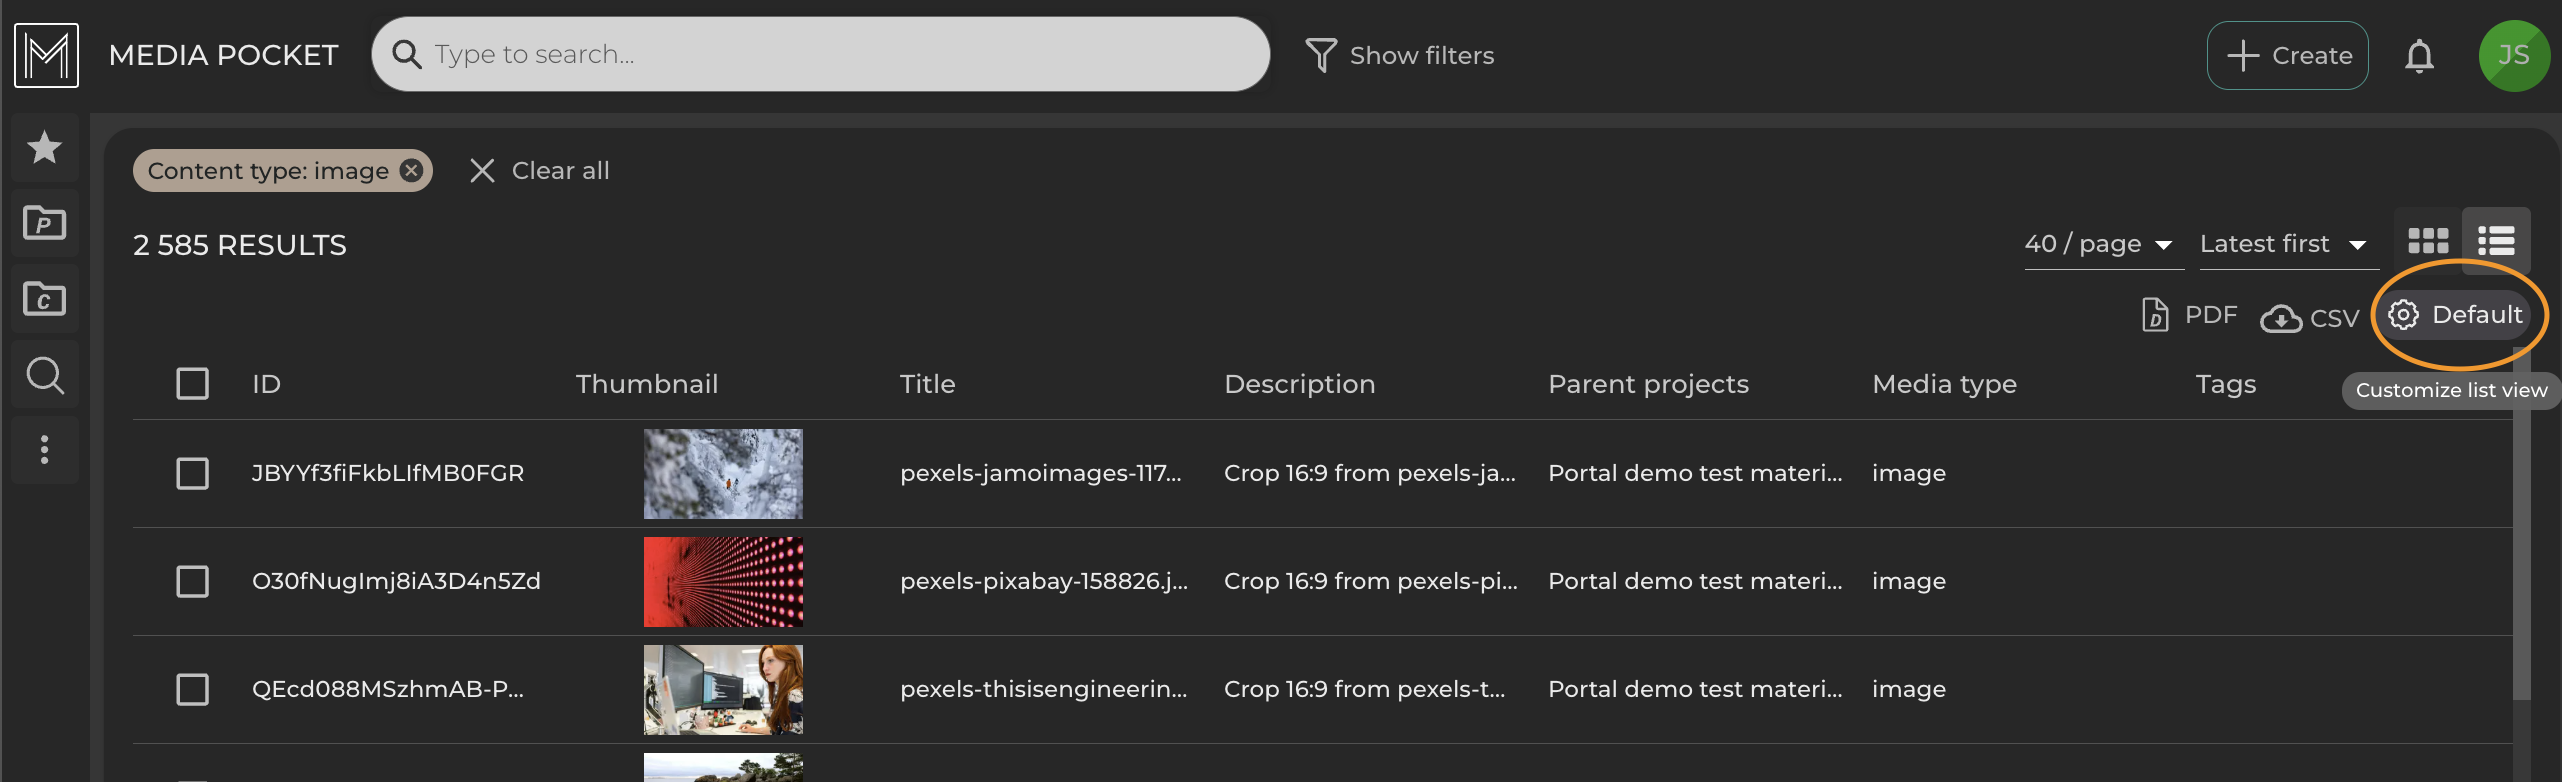Open thumbnail of the red dots image
Image resolution: width=2562 pixels, height=782 pixels.
coord(722,581)
